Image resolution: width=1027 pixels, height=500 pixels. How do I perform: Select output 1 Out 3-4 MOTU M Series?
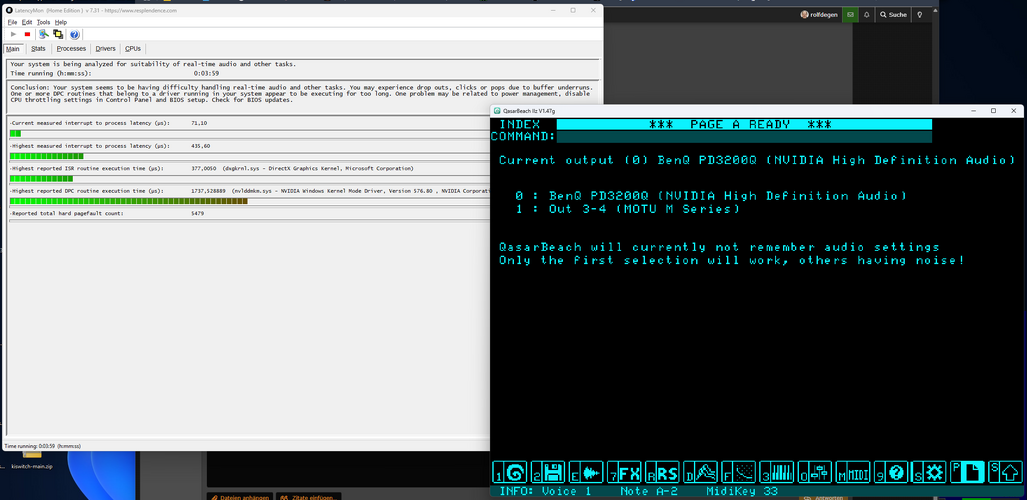pyautogui.click(x=627, y=209)
